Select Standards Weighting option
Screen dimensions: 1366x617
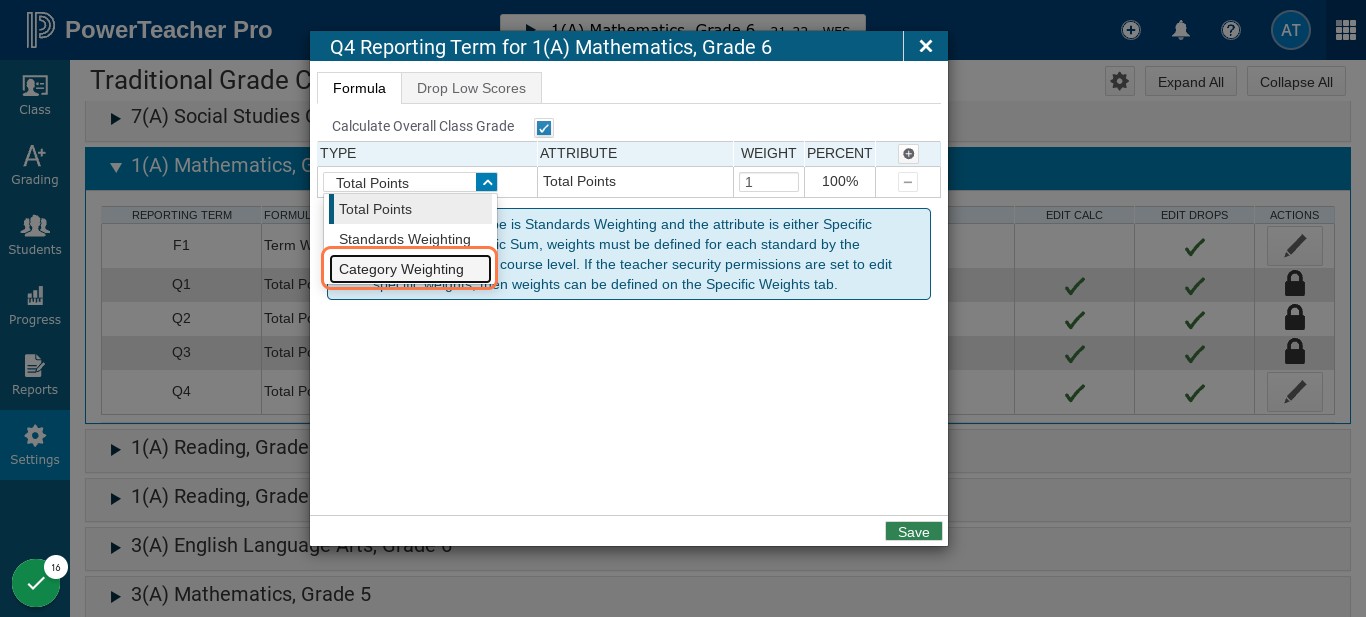410,239
